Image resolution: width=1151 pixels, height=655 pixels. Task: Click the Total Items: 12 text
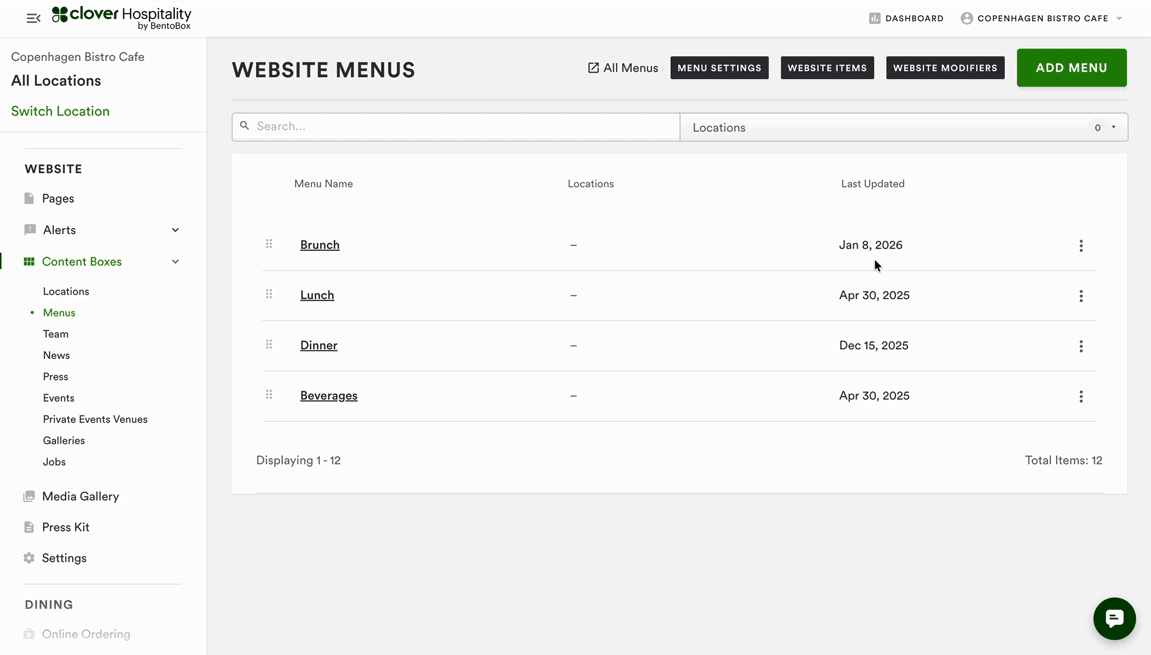pos(1064,460)
